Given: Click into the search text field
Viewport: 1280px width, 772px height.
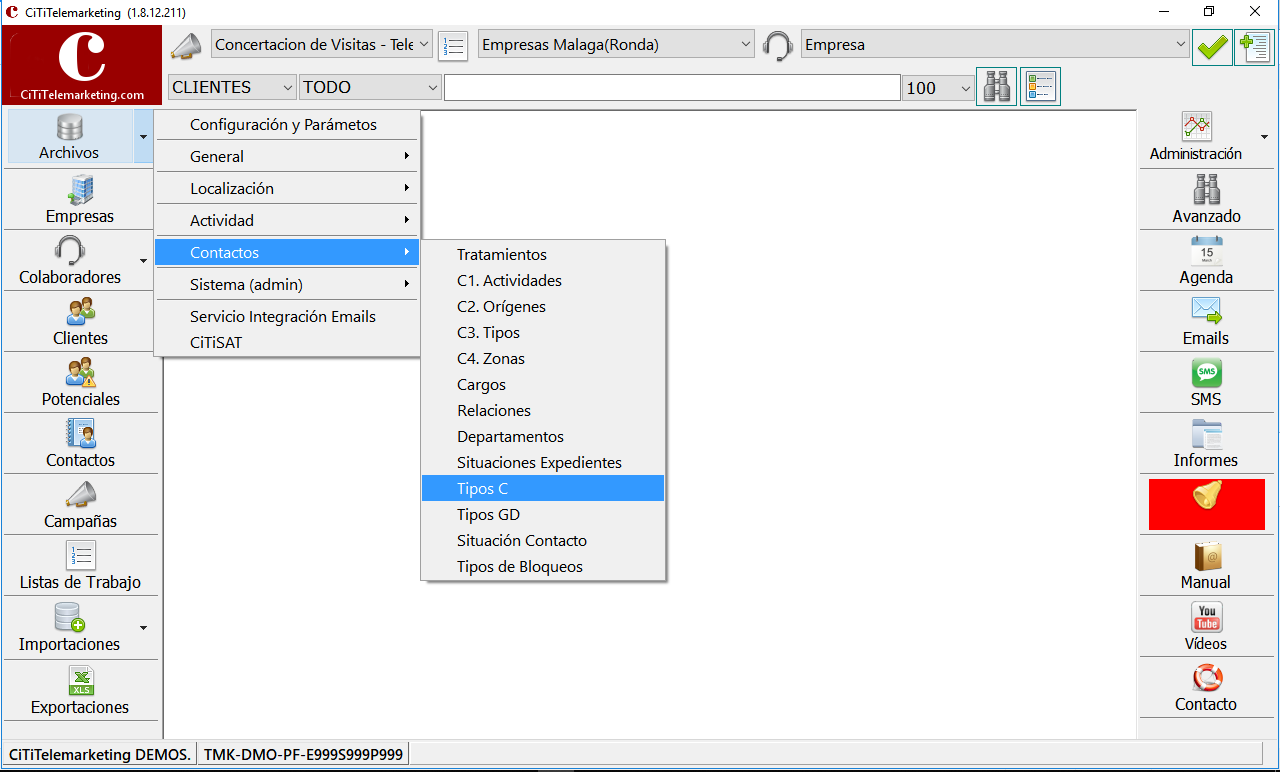Looking at the screenshot, I should point(672,88).
